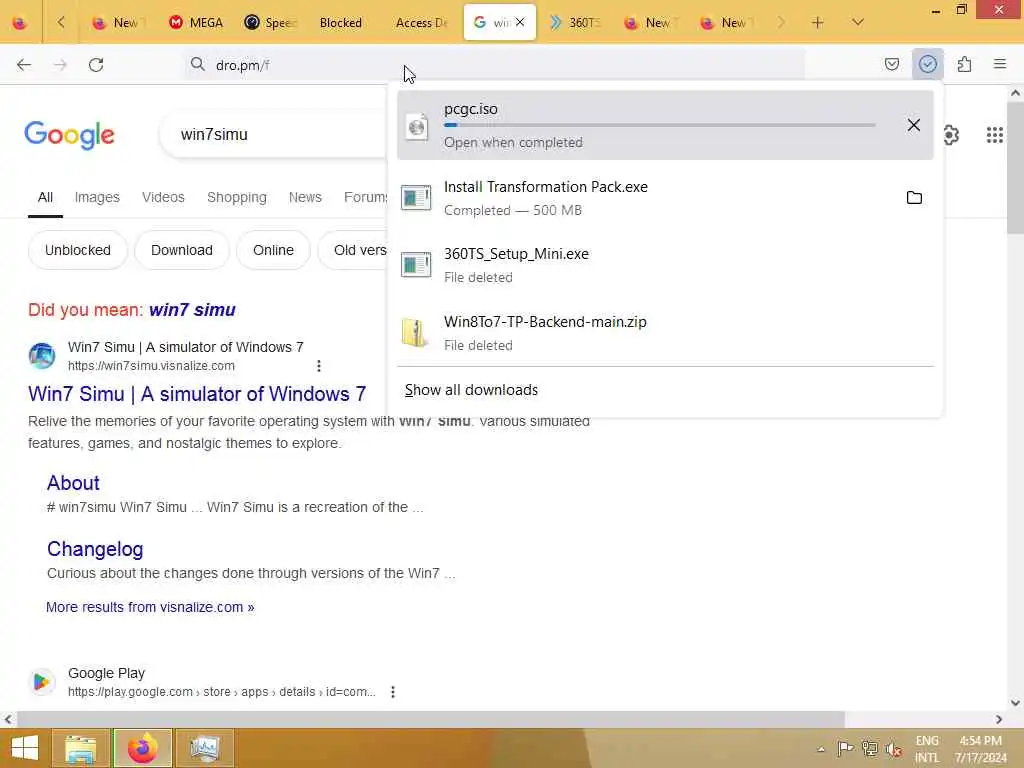1024x768 pixels.
Task: Switch to the Blocked tab
Action: (340, 23)
